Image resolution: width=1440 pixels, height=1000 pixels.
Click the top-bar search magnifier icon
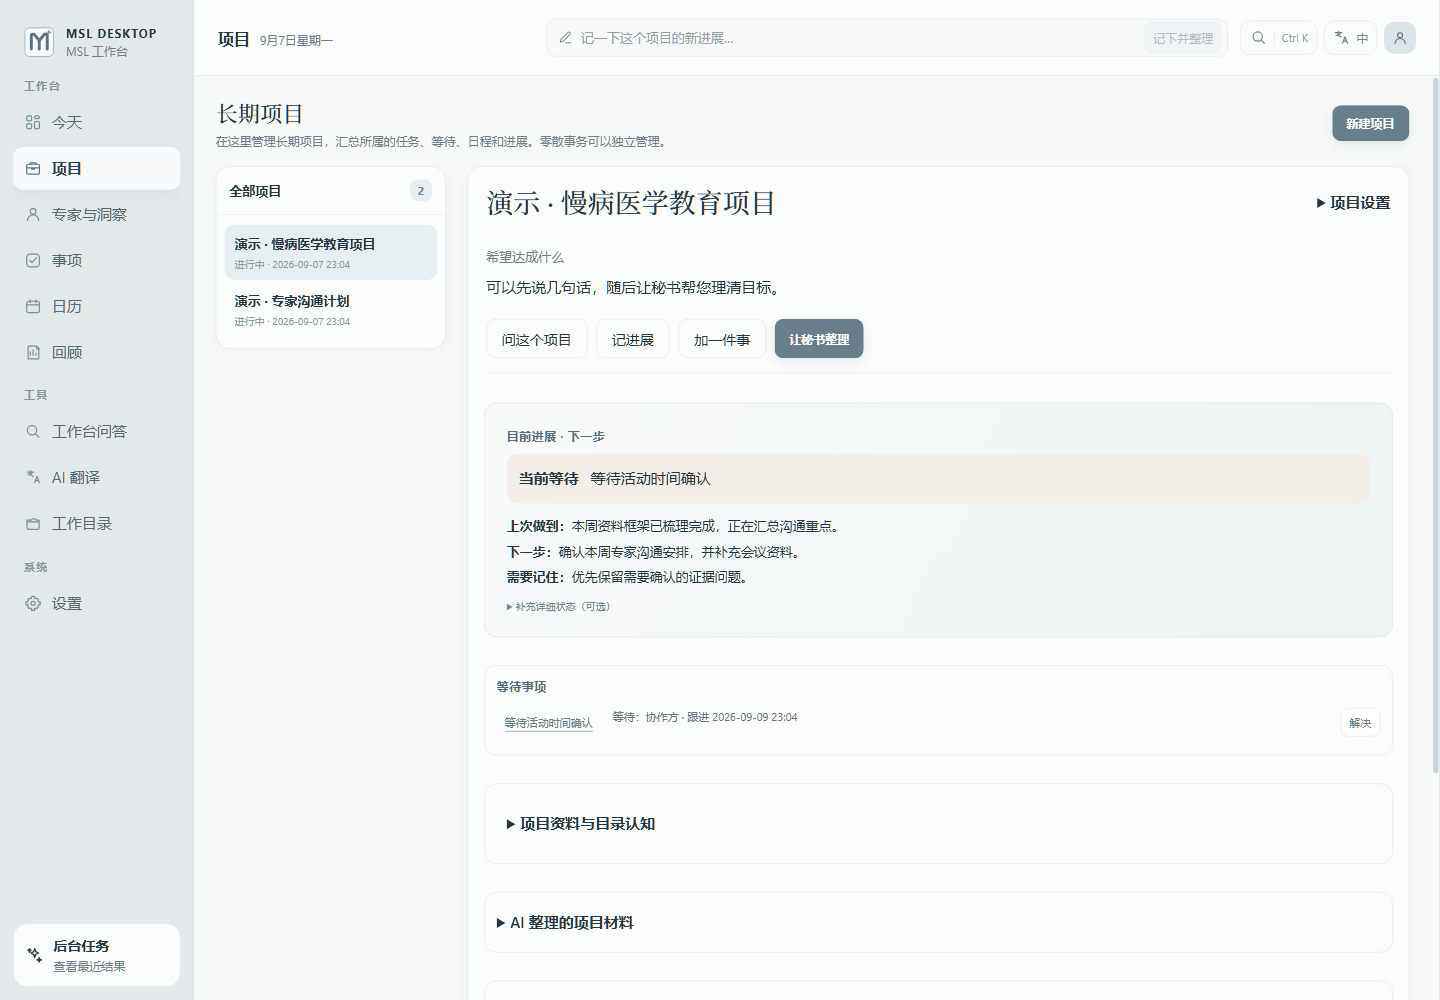1259,38
